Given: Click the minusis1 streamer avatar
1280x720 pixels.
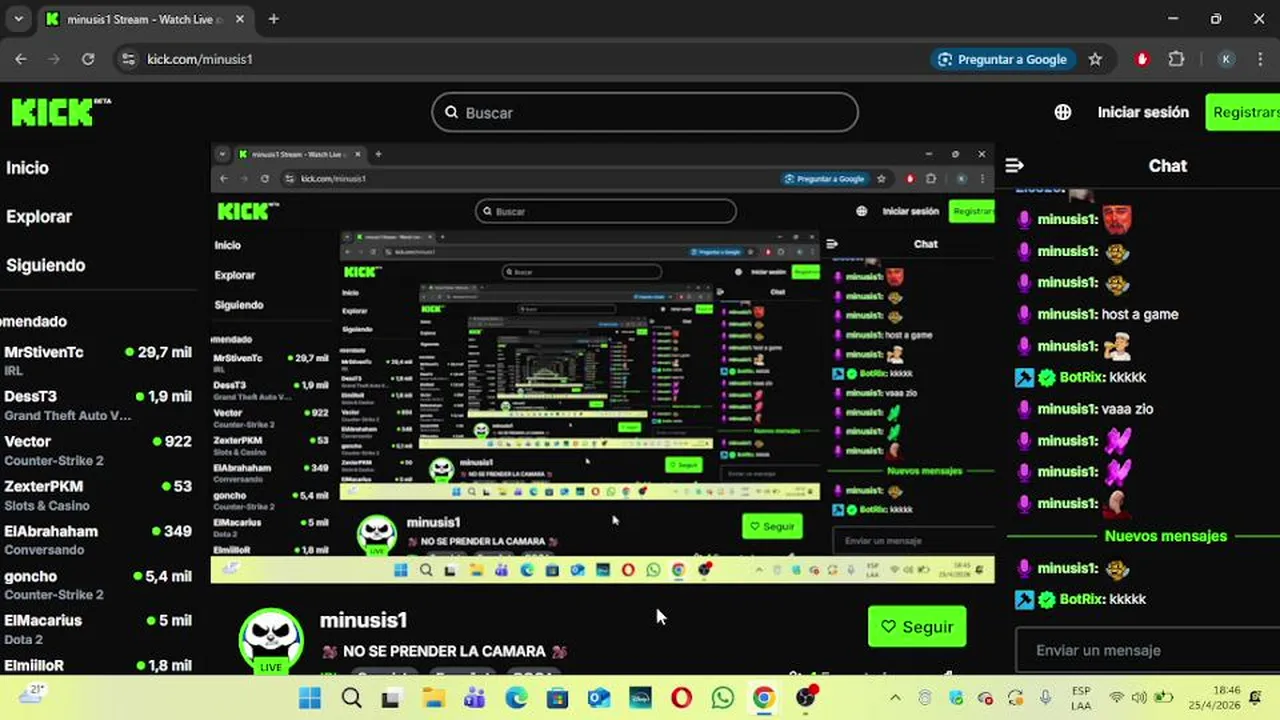Looking at the screenshot, I should click(271, 639).
